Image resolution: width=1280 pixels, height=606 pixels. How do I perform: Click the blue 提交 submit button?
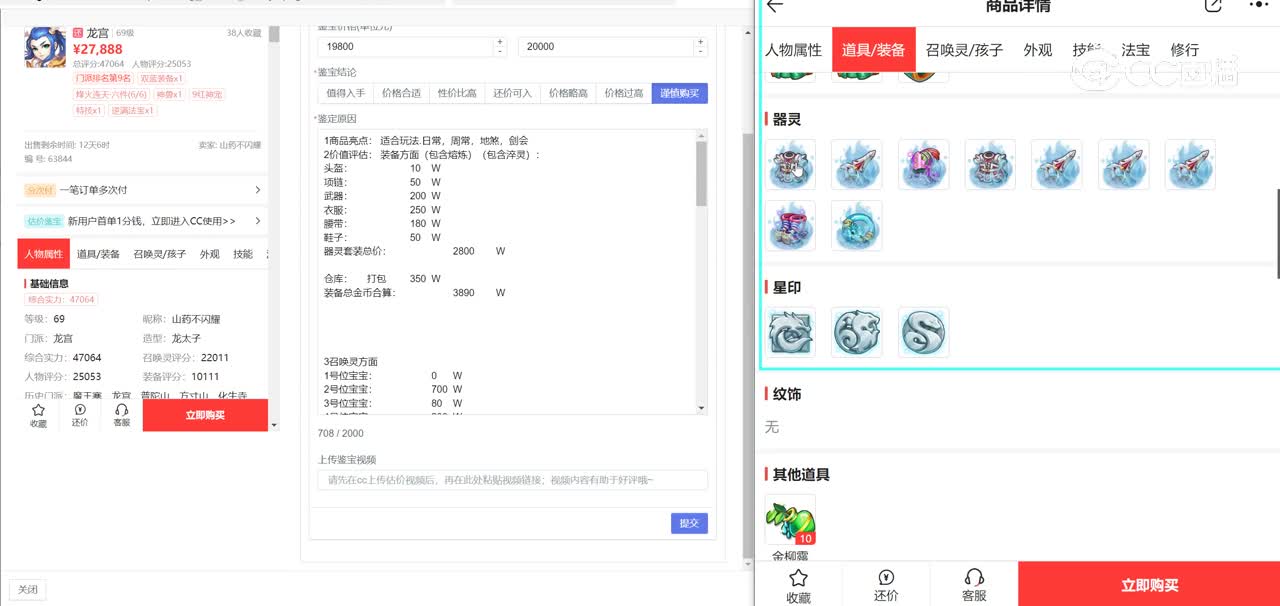[x=689, y=523]
